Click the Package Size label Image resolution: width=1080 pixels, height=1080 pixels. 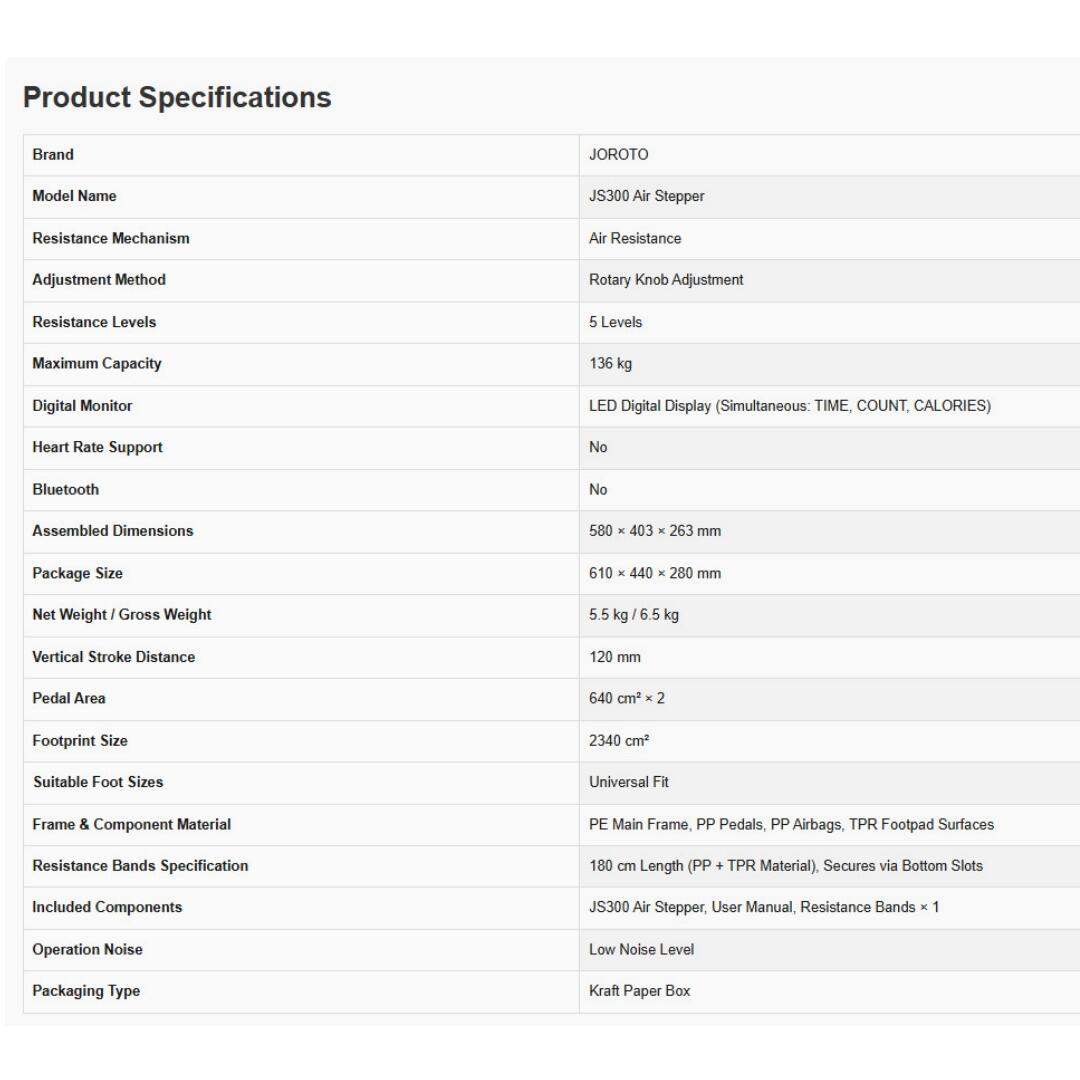click(78, 573)
